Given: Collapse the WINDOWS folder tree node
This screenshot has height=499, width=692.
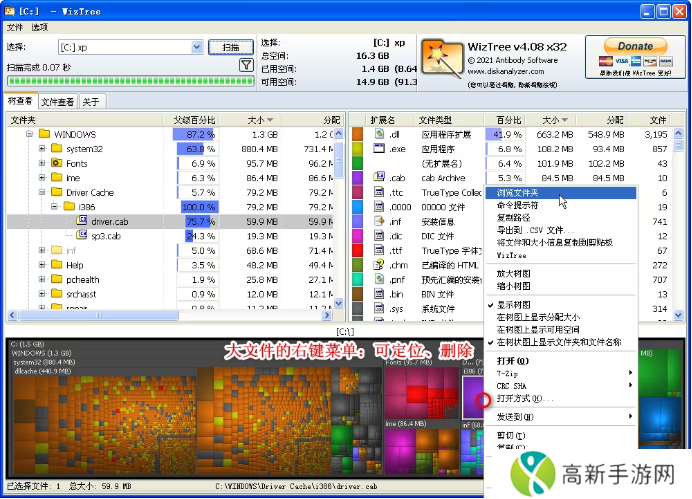Looking at the screenshot, I should [x=30, y=134].
